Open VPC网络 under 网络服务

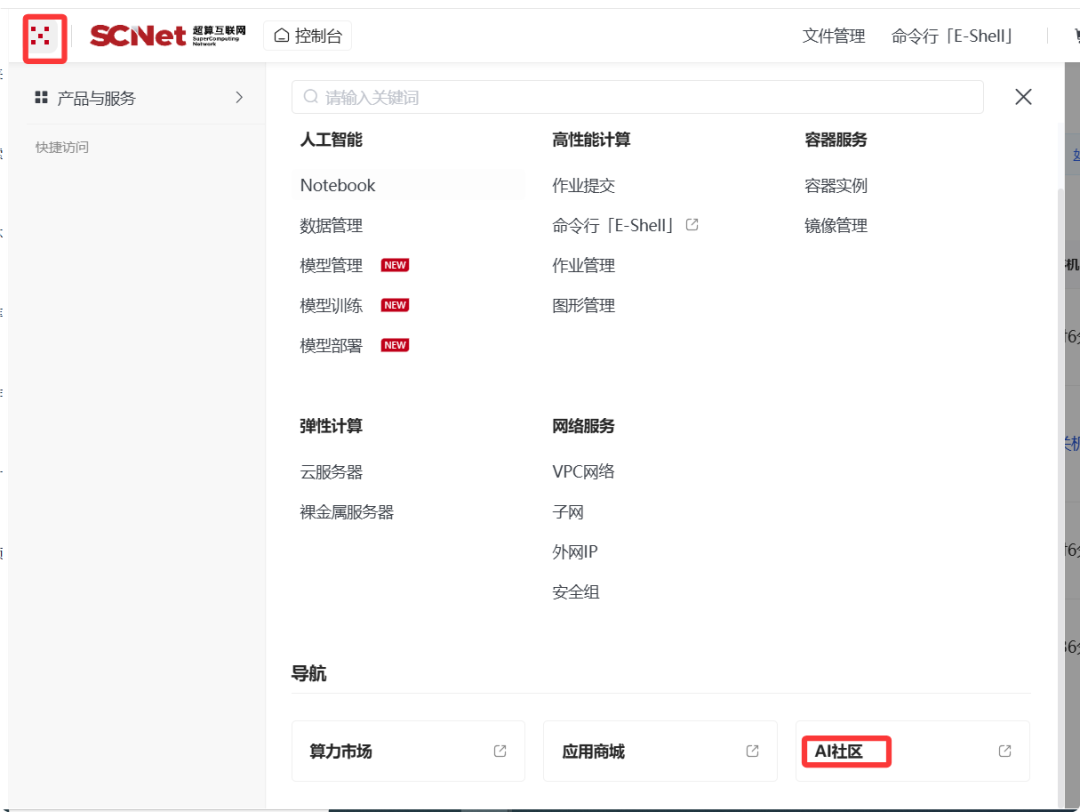[x=583, y=472]
